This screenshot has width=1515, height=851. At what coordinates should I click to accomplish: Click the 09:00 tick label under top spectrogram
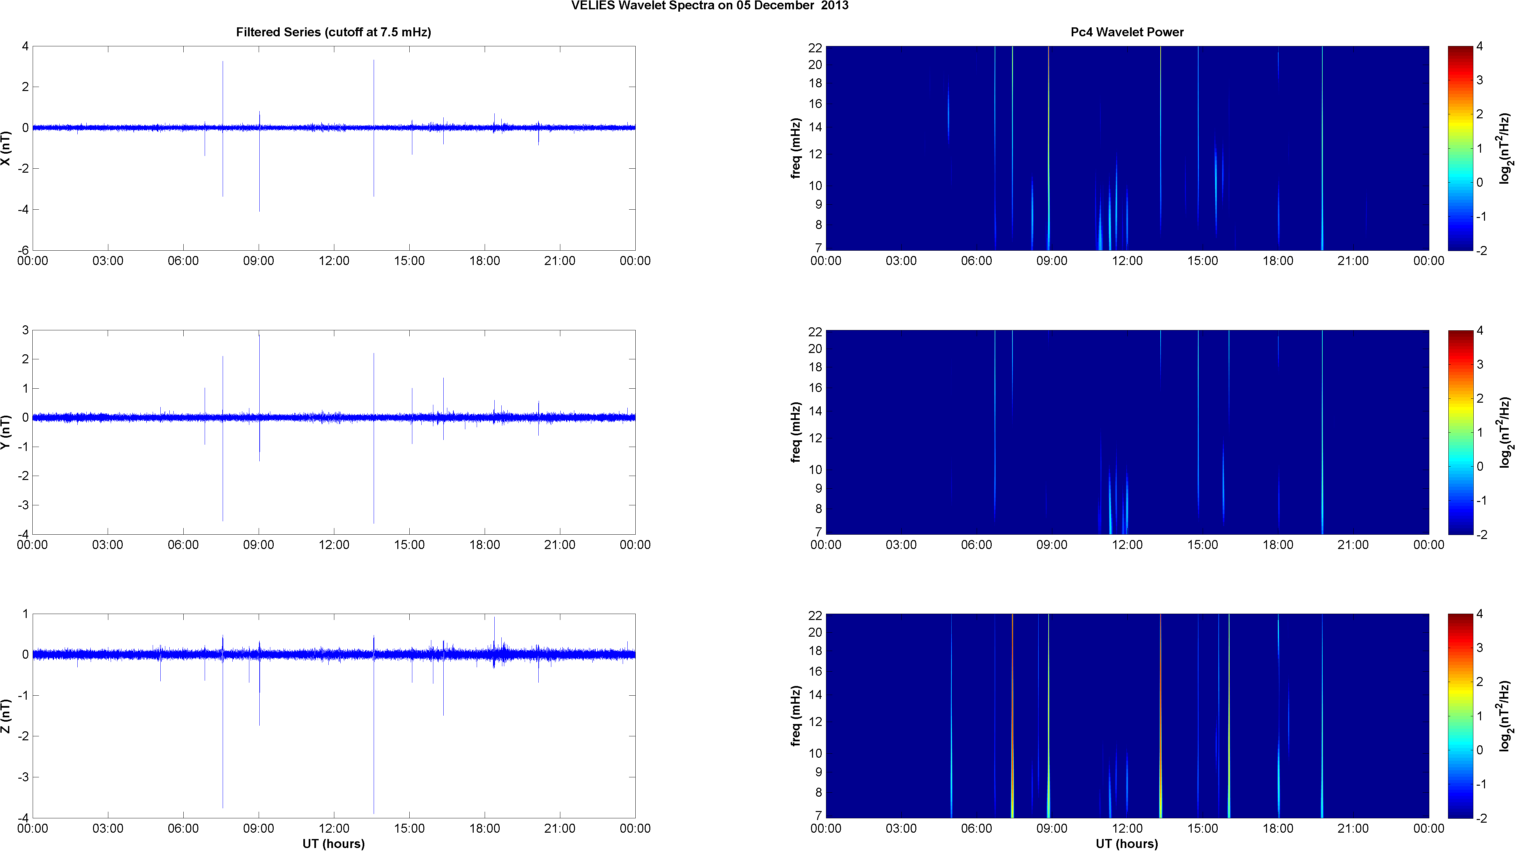pyautogui.click(x=1051, y=261)
